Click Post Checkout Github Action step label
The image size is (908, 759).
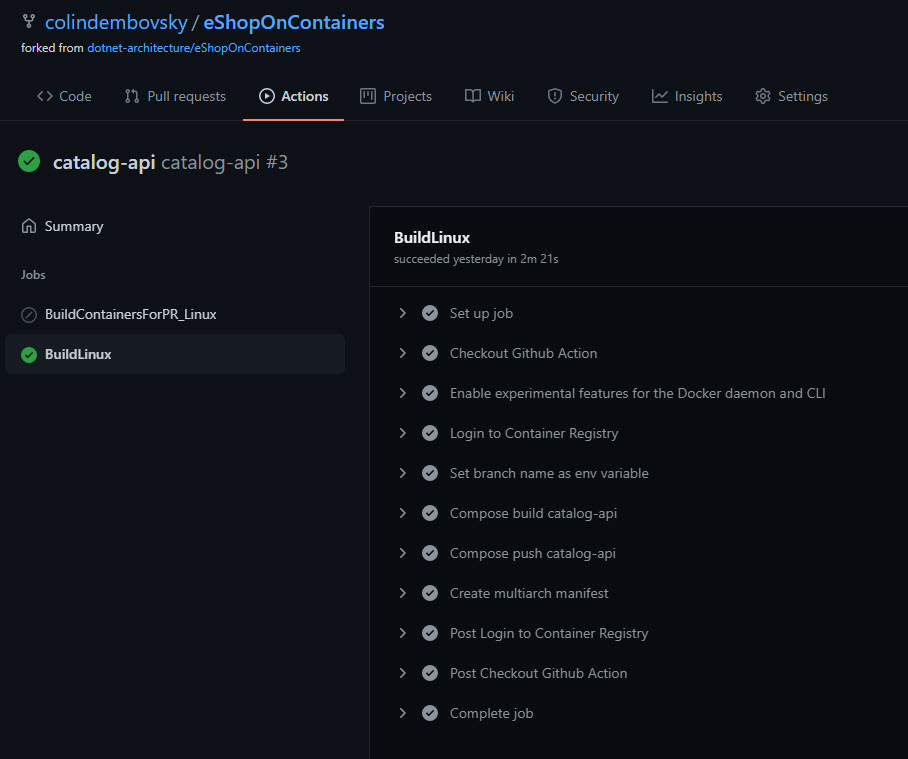coord(539,673)
